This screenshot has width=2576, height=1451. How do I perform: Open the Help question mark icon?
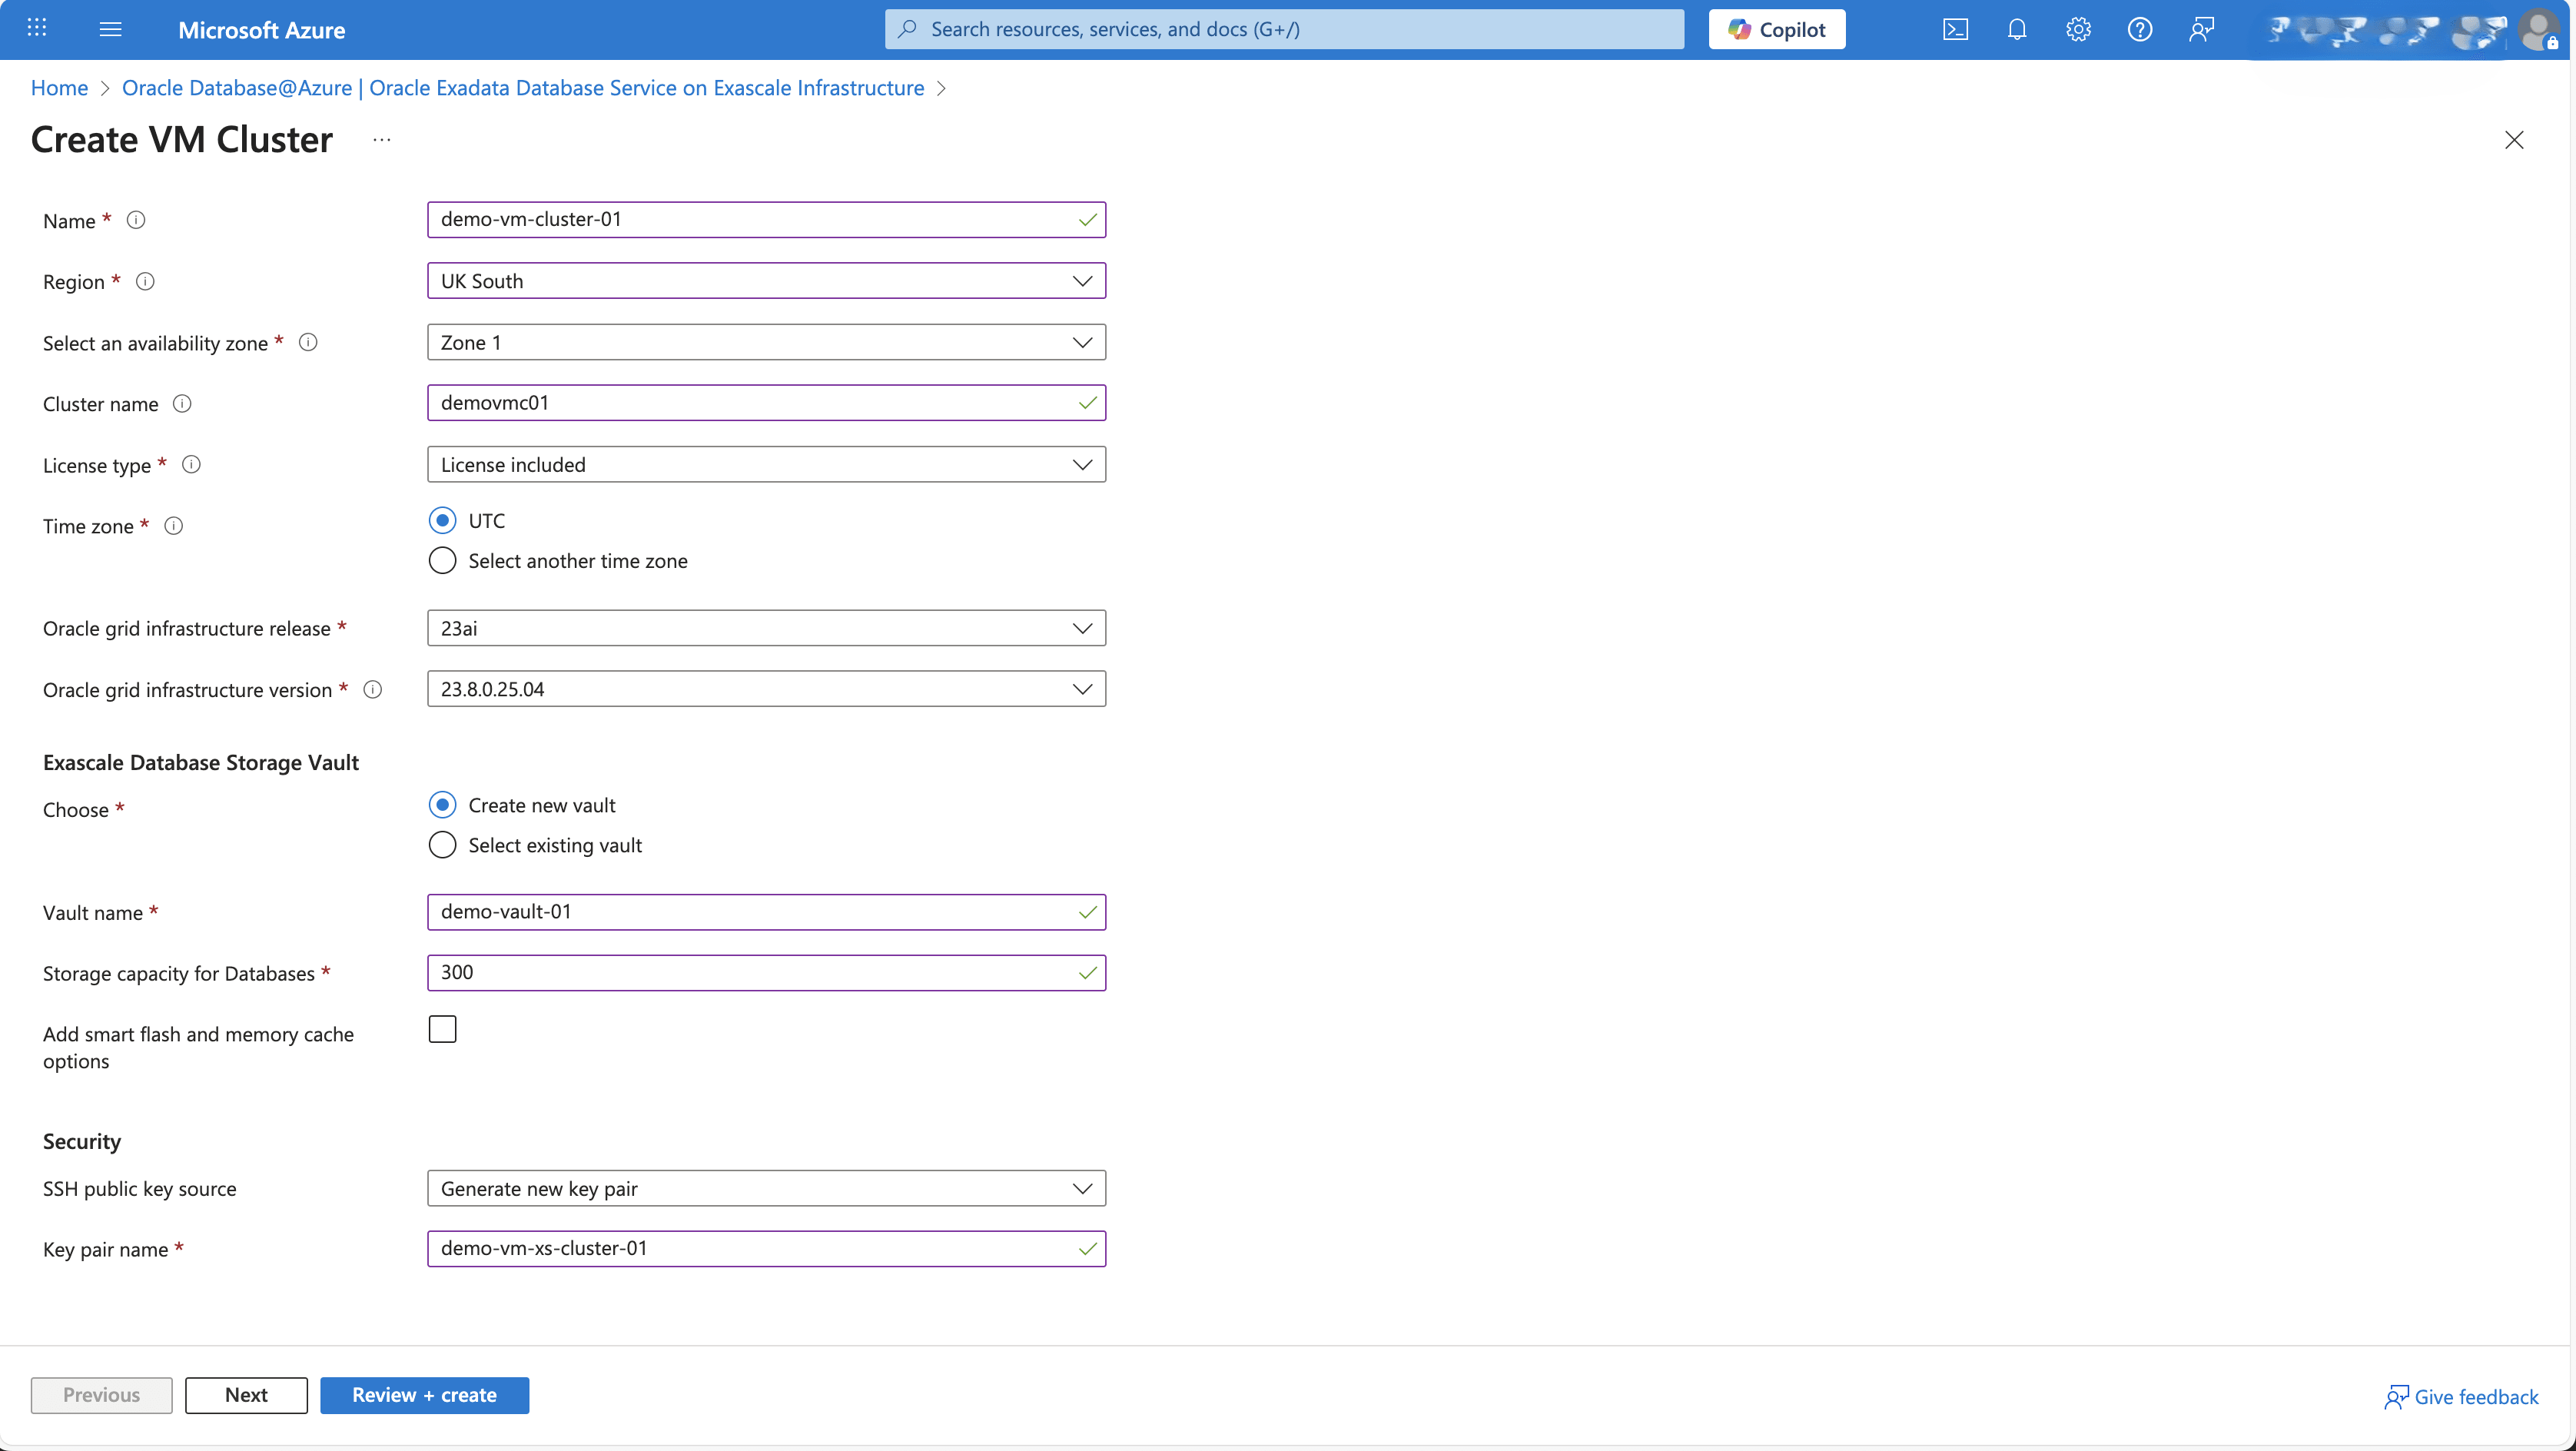pos(2140,29)
